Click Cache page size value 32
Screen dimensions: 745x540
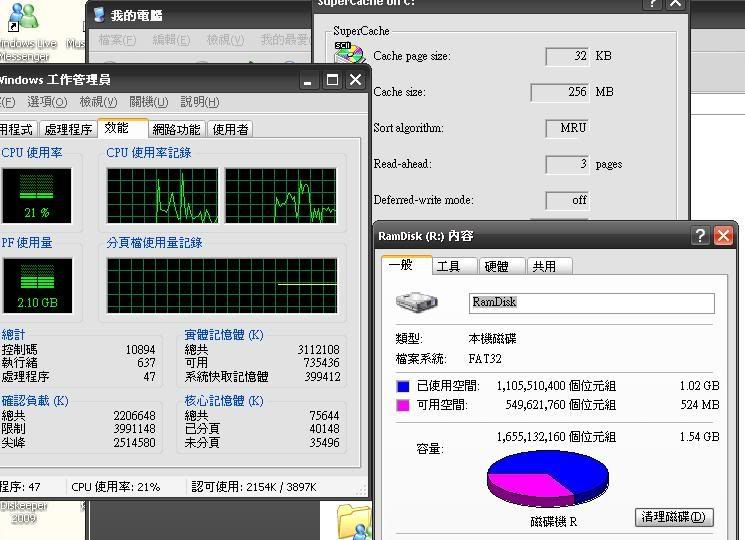(x=567, y=56)
